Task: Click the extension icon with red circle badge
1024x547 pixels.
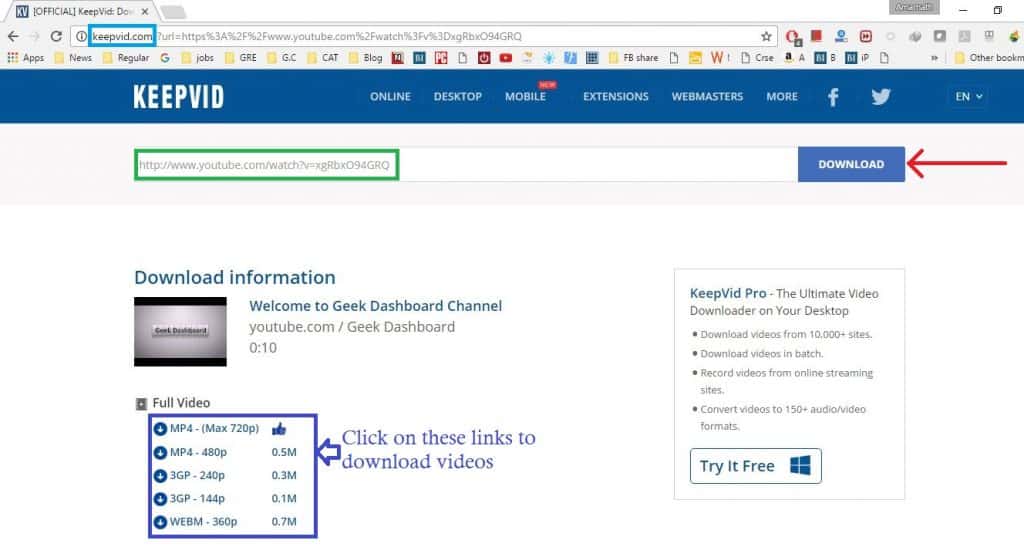Action: [793, 37]
